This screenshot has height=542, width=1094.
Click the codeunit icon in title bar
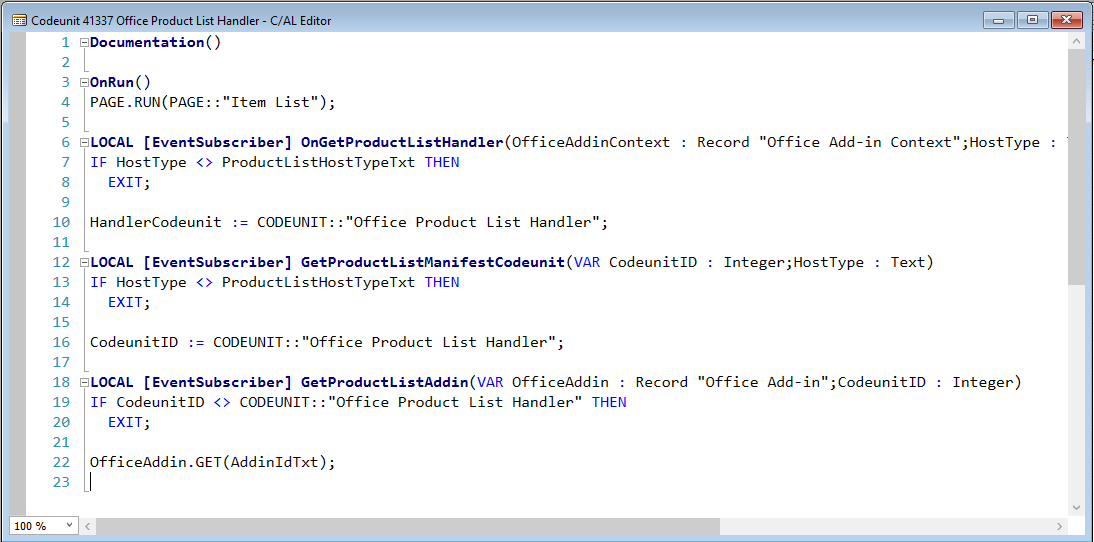[x=19, y=20]
